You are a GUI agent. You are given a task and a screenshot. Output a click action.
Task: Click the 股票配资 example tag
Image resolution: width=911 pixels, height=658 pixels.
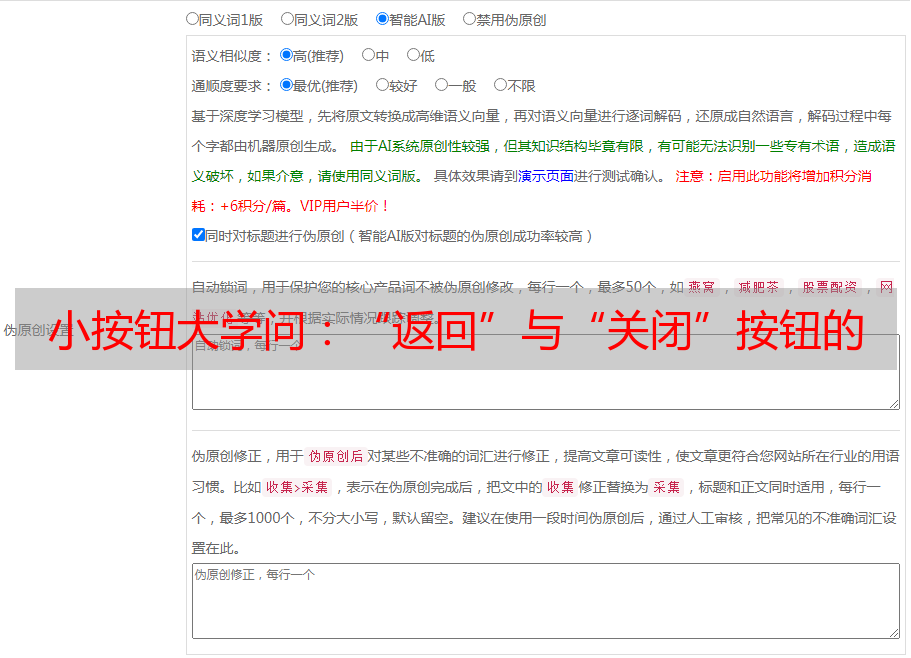pyautogui.click(x=830, y=287)
